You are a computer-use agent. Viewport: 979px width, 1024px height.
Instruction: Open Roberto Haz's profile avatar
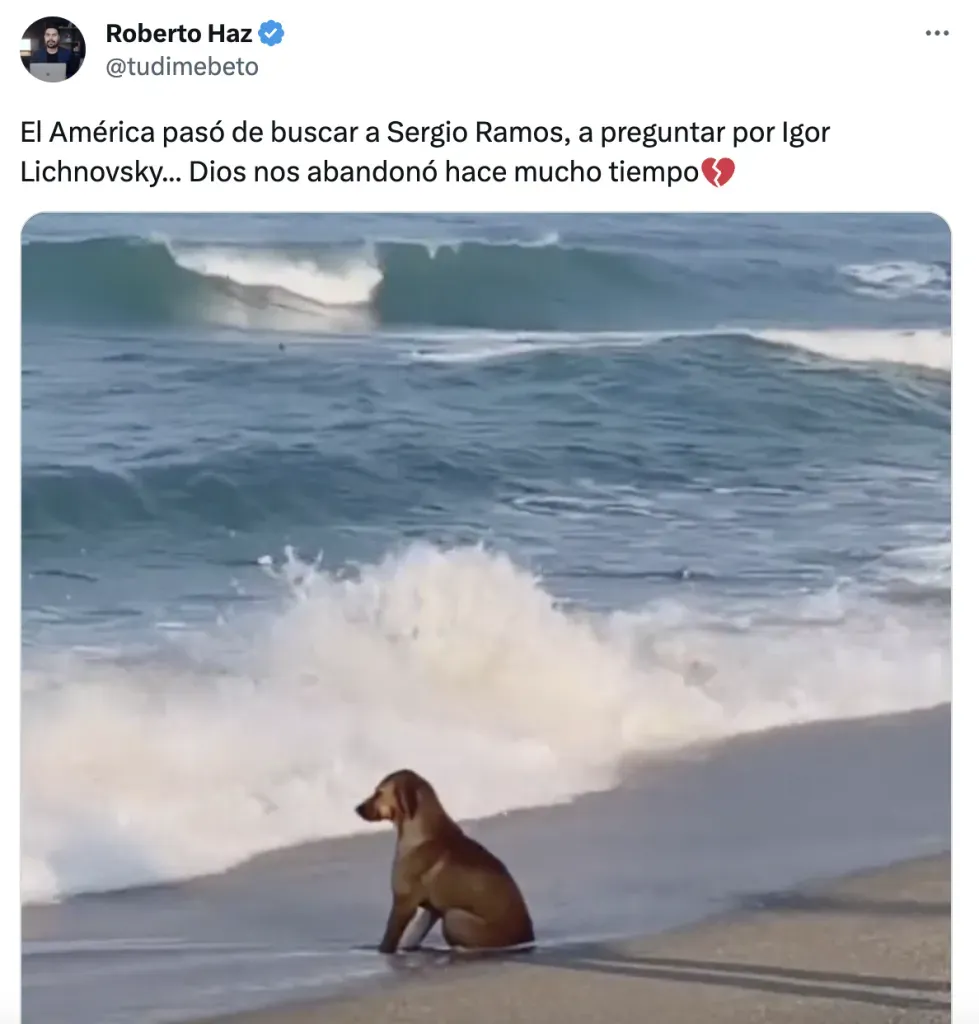pyautogui.click(x=53, y=49)
